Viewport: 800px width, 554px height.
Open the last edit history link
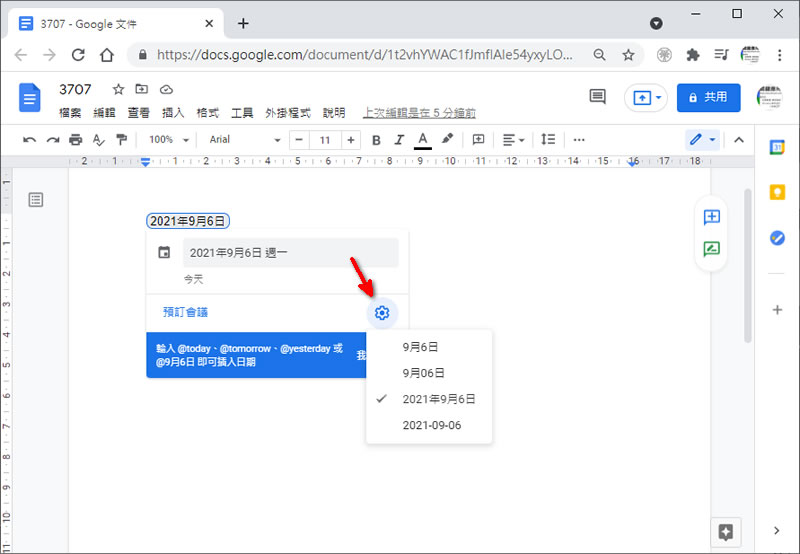tap(419, 113)
